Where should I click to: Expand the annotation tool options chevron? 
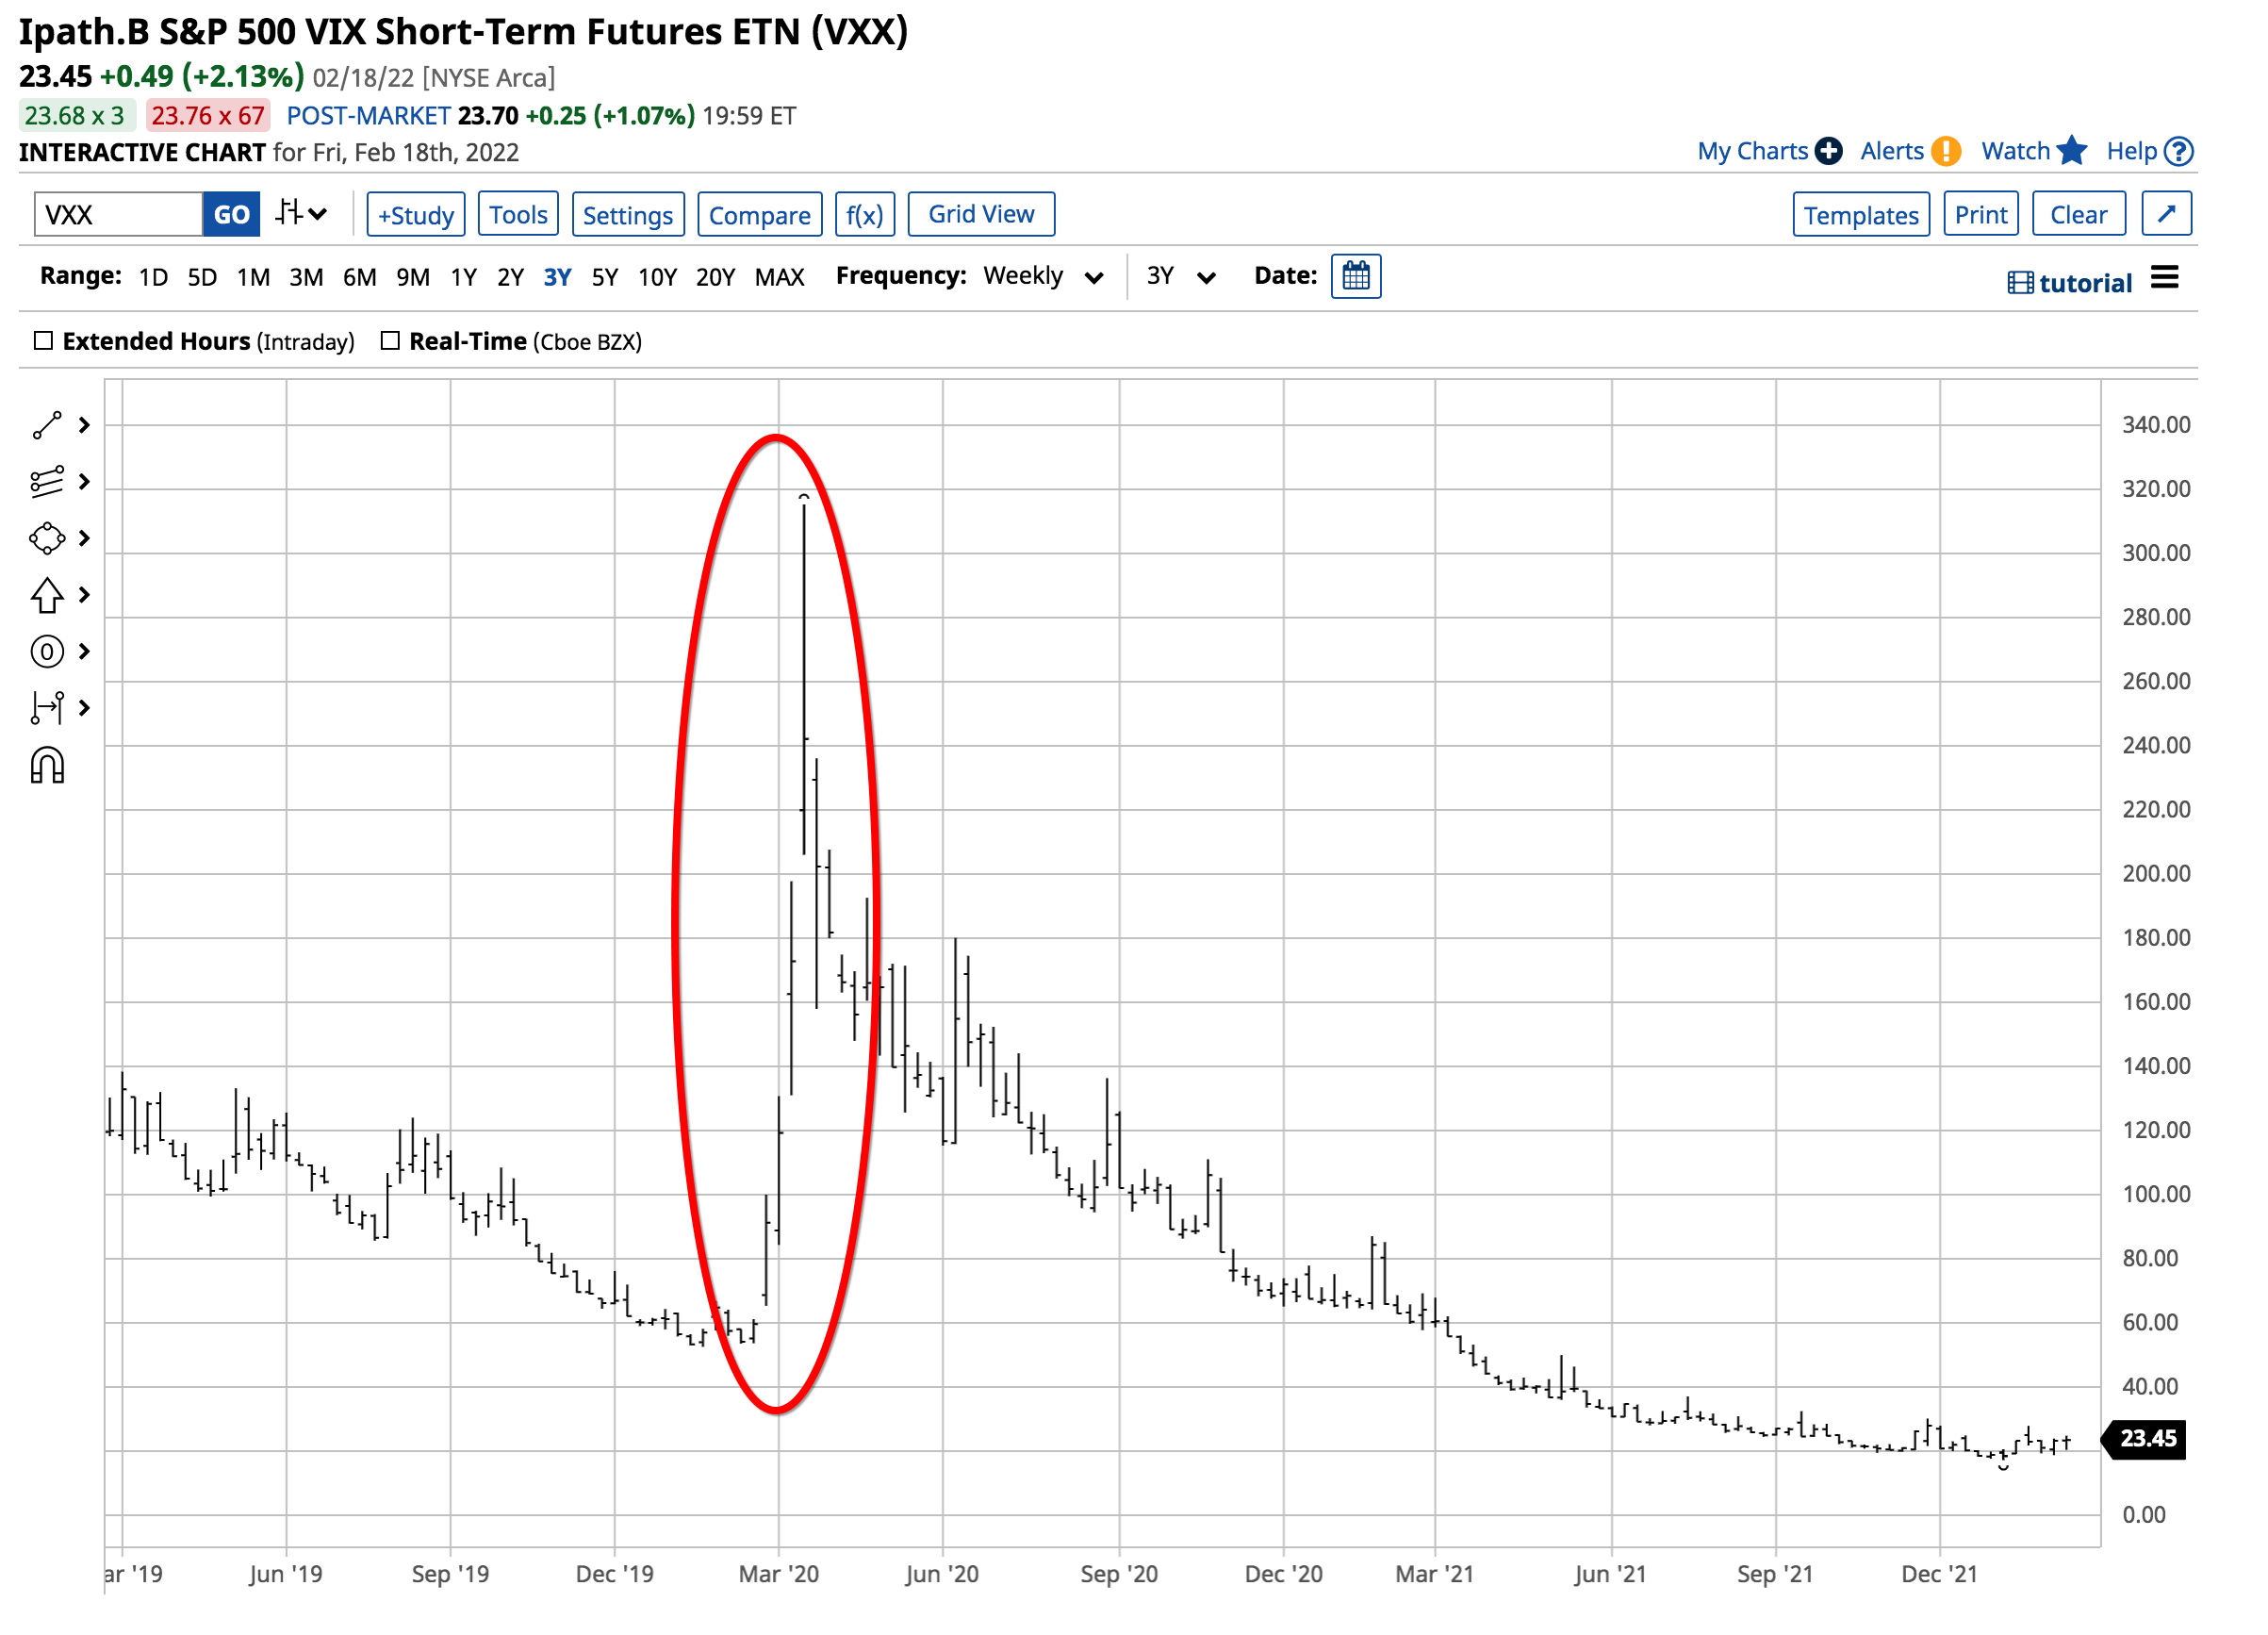85,652
